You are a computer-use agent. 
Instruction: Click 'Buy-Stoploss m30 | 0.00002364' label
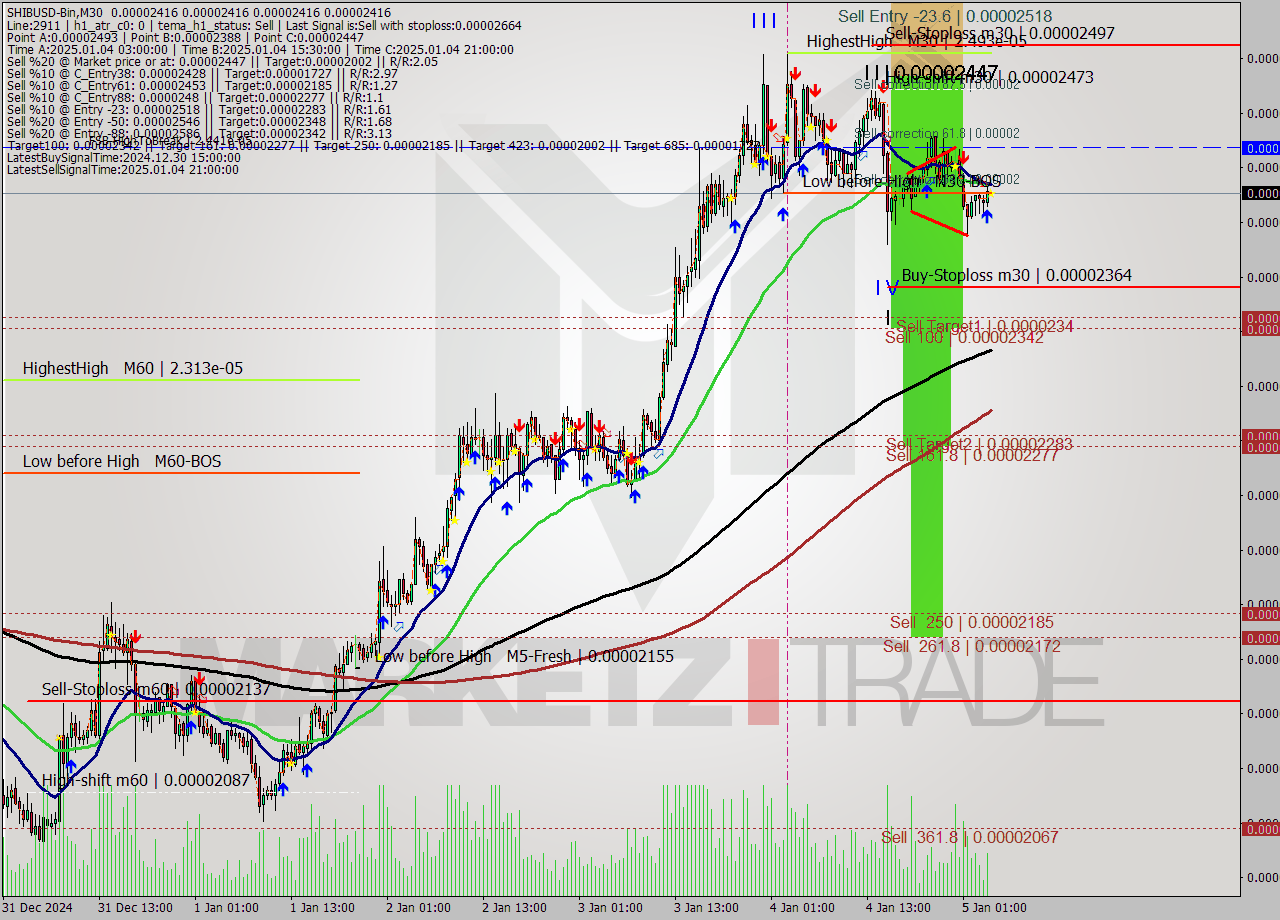pos(1017,275)
